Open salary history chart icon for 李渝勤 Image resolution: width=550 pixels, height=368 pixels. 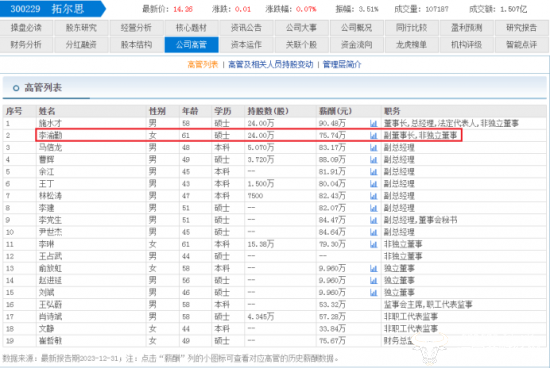click(373, 135)
